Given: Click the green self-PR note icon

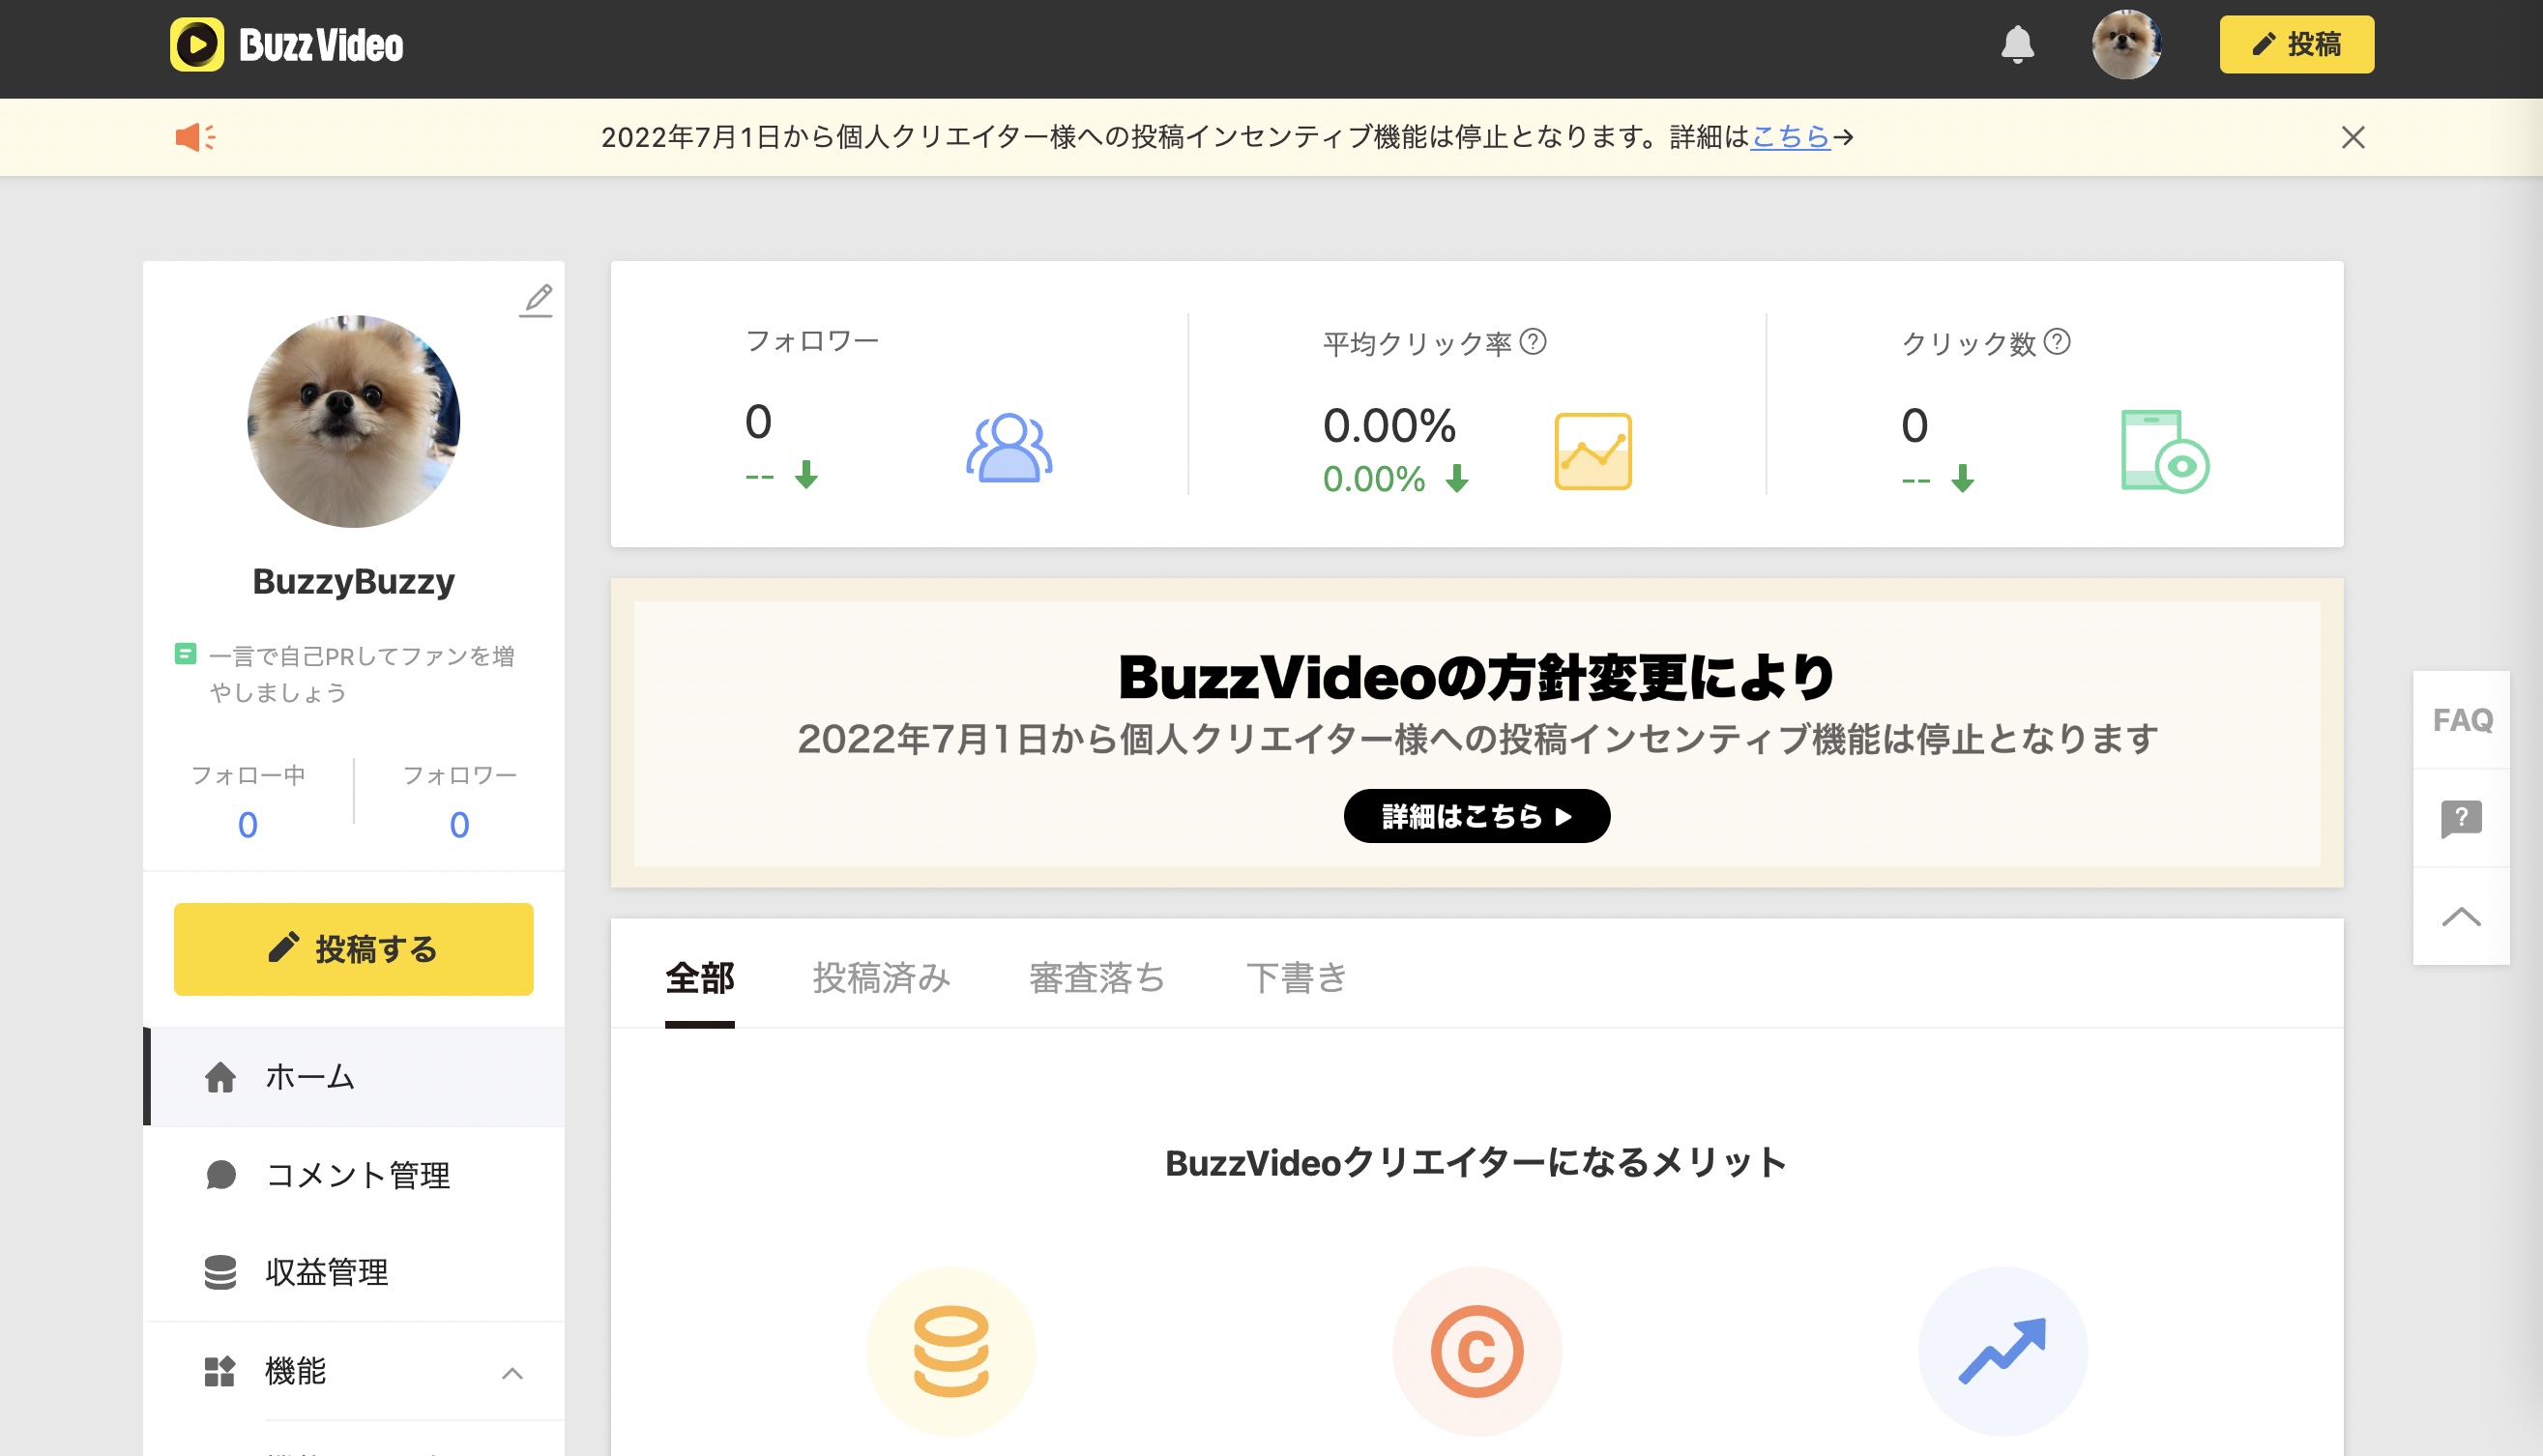Looking at the screenshot, I should [185, 654].
